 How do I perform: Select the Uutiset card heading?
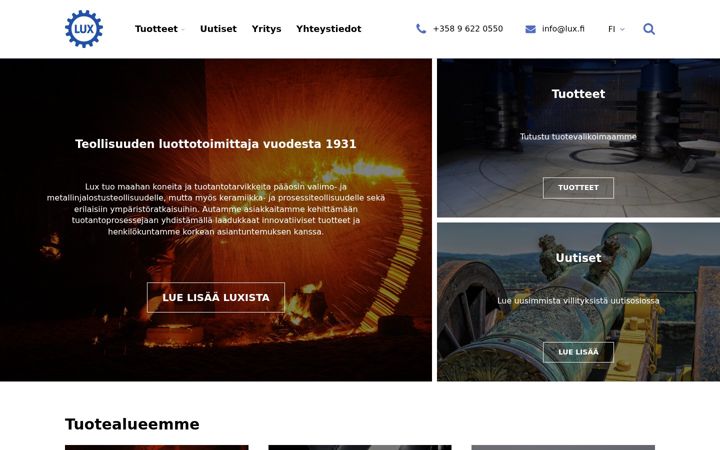578,258
